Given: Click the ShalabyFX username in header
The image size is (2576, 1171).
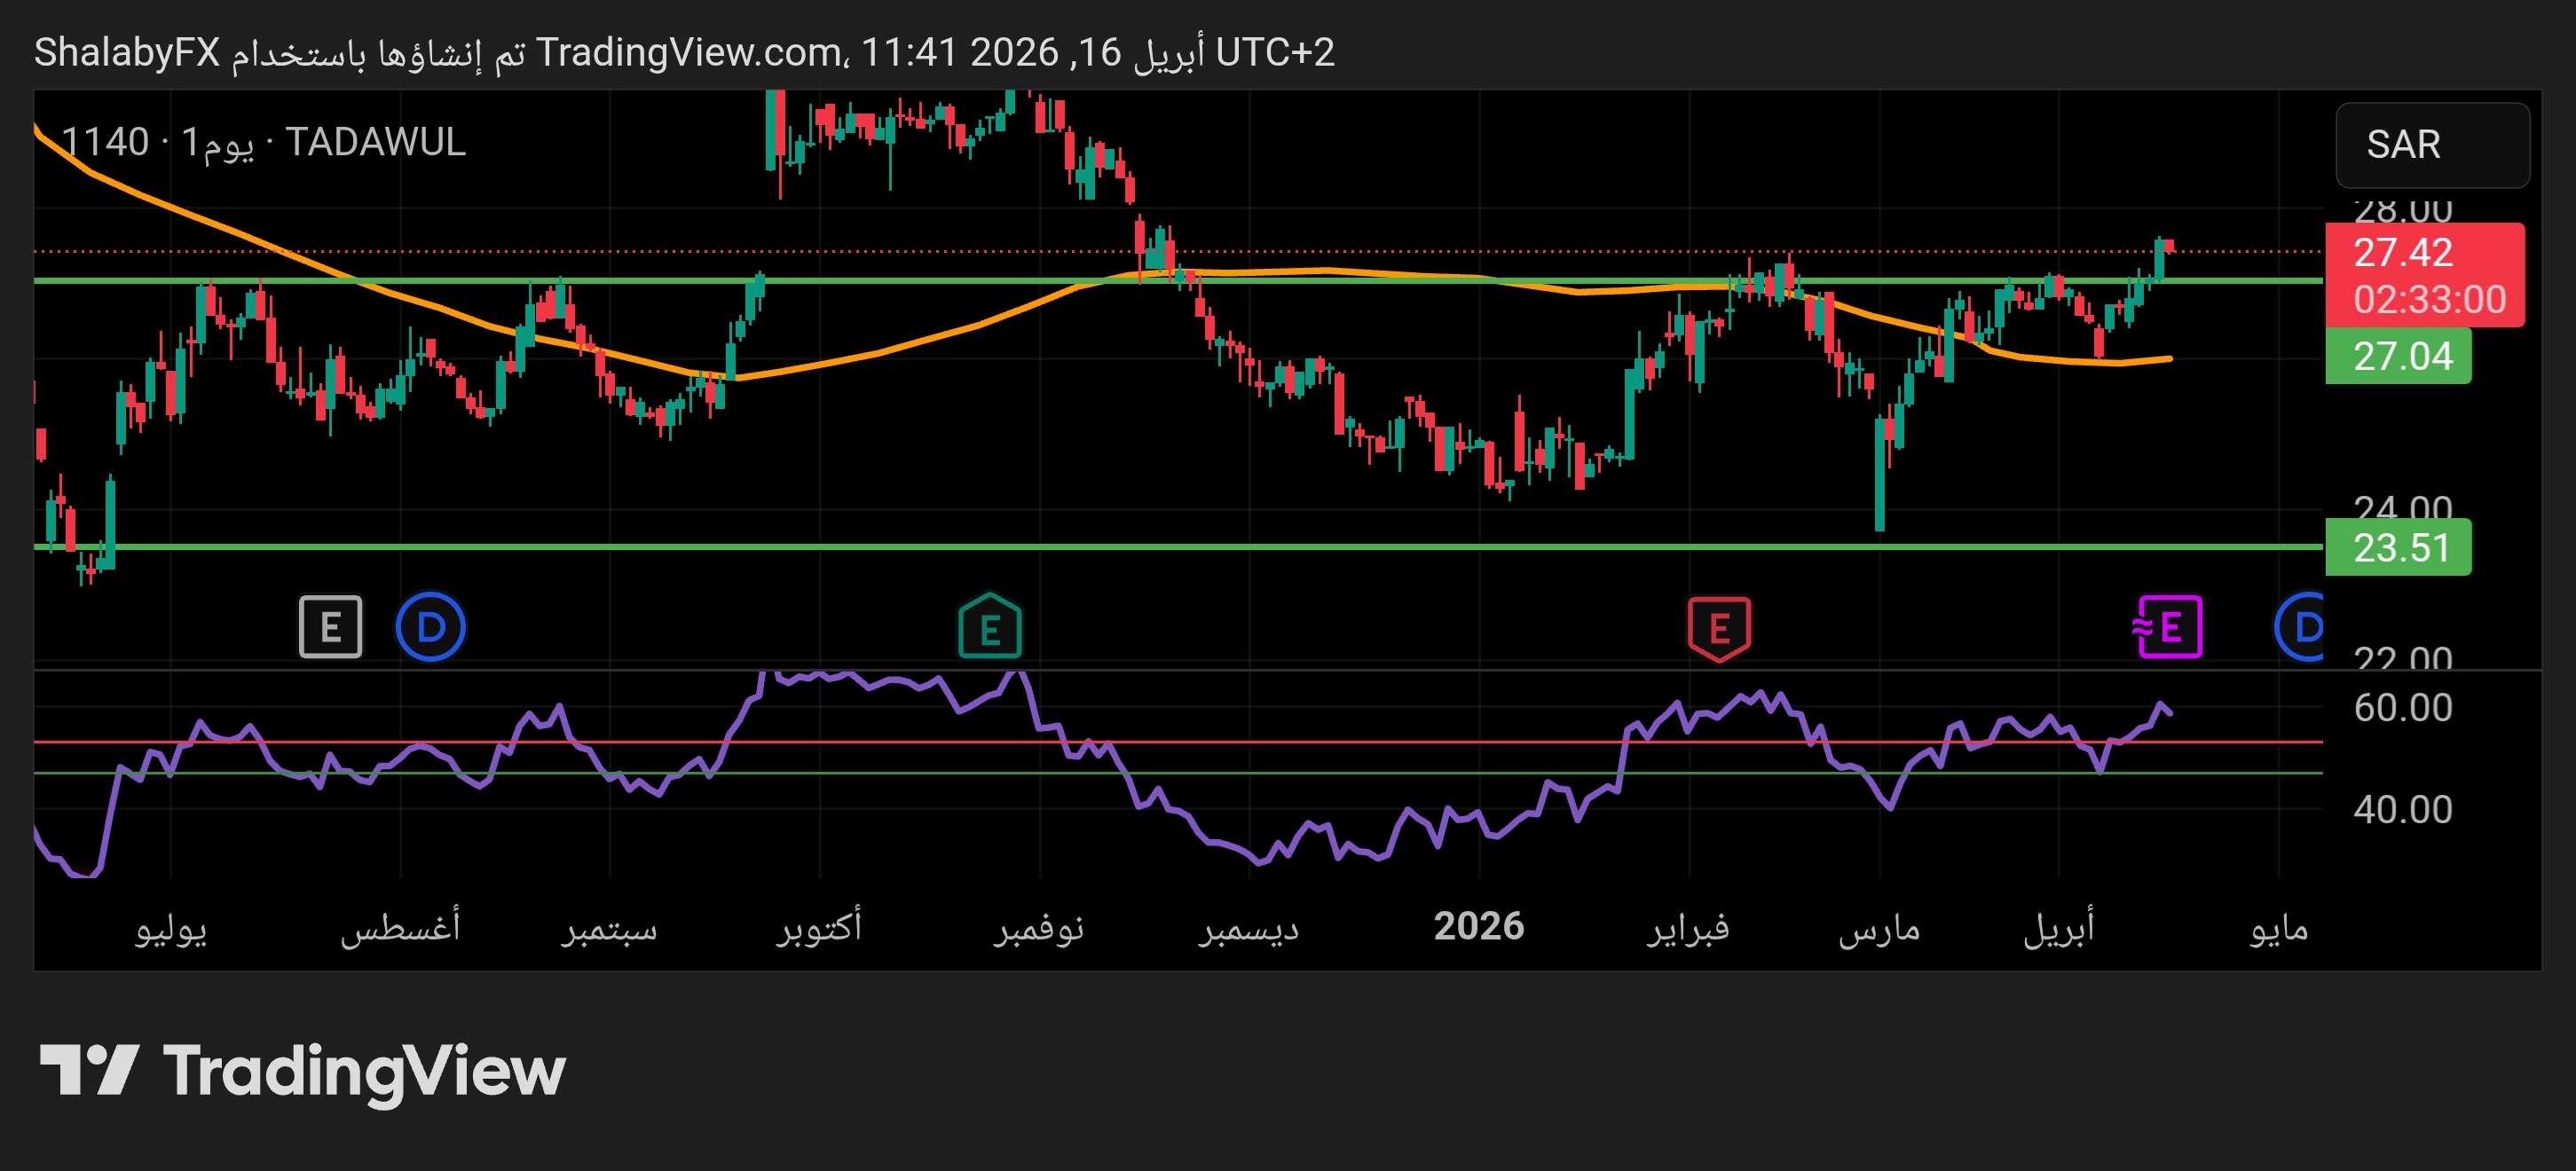Looking at the screenshot, I should tap(127, 52).
